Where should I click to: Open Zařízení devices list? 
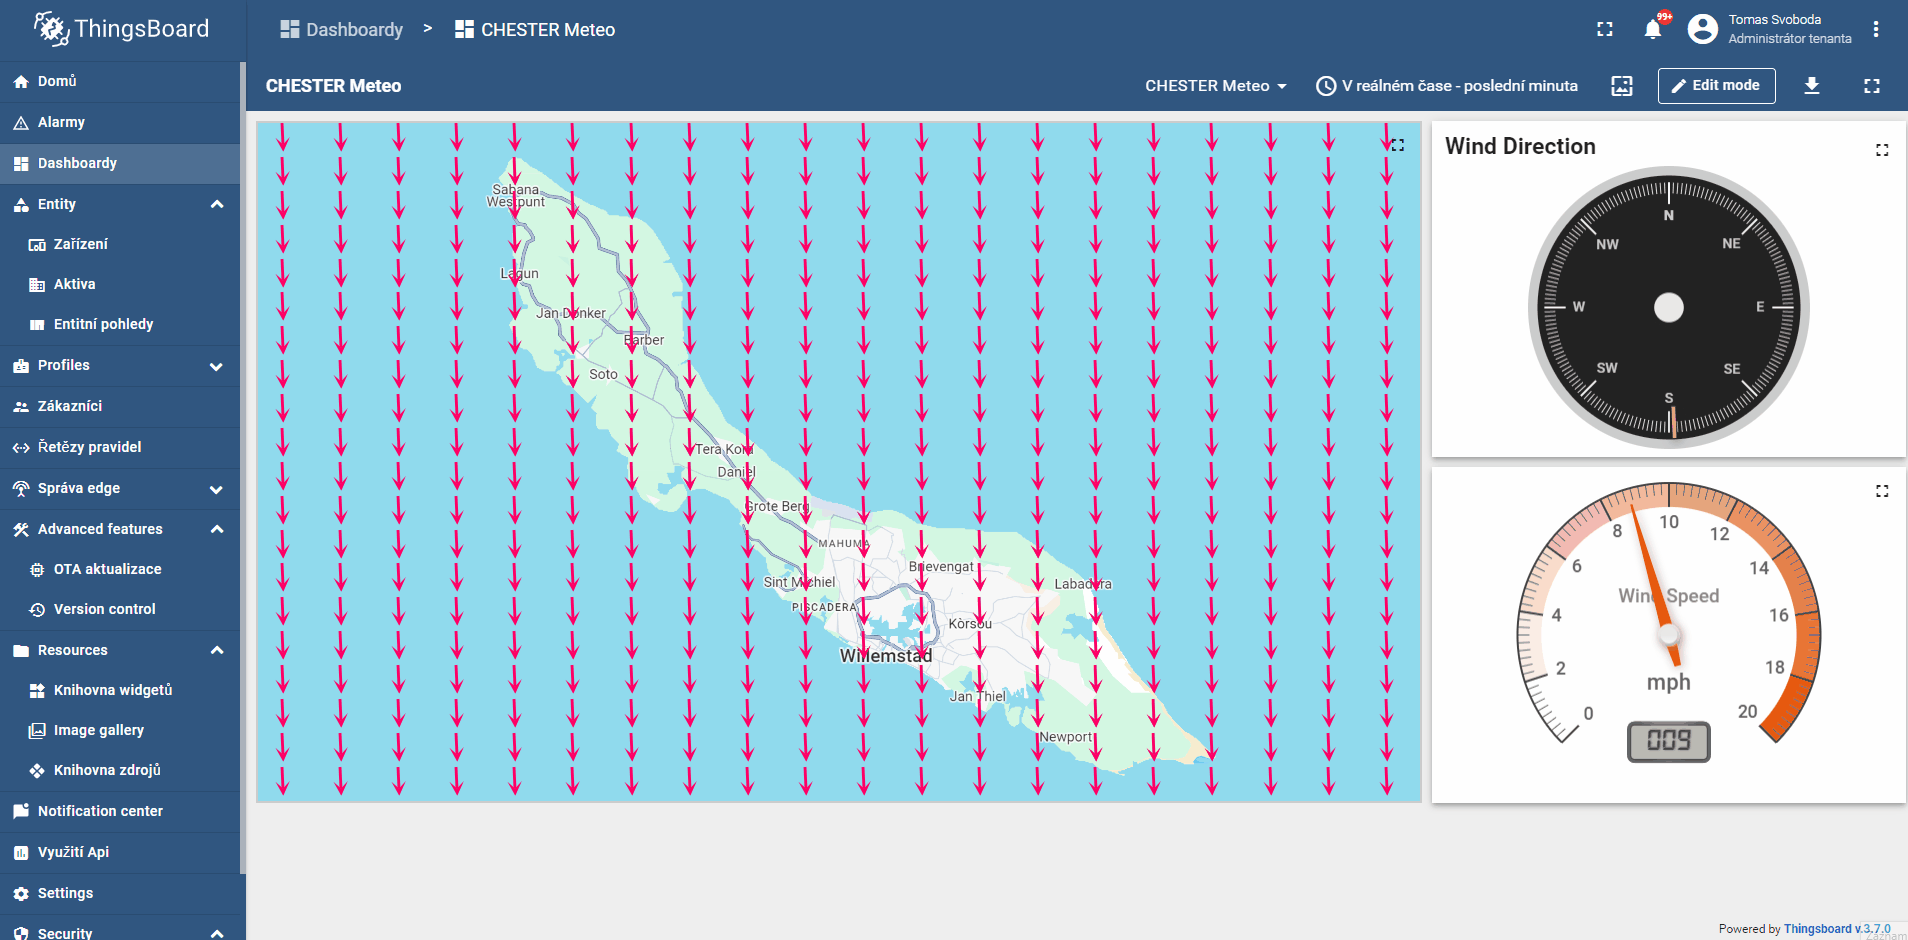[120, 244]
